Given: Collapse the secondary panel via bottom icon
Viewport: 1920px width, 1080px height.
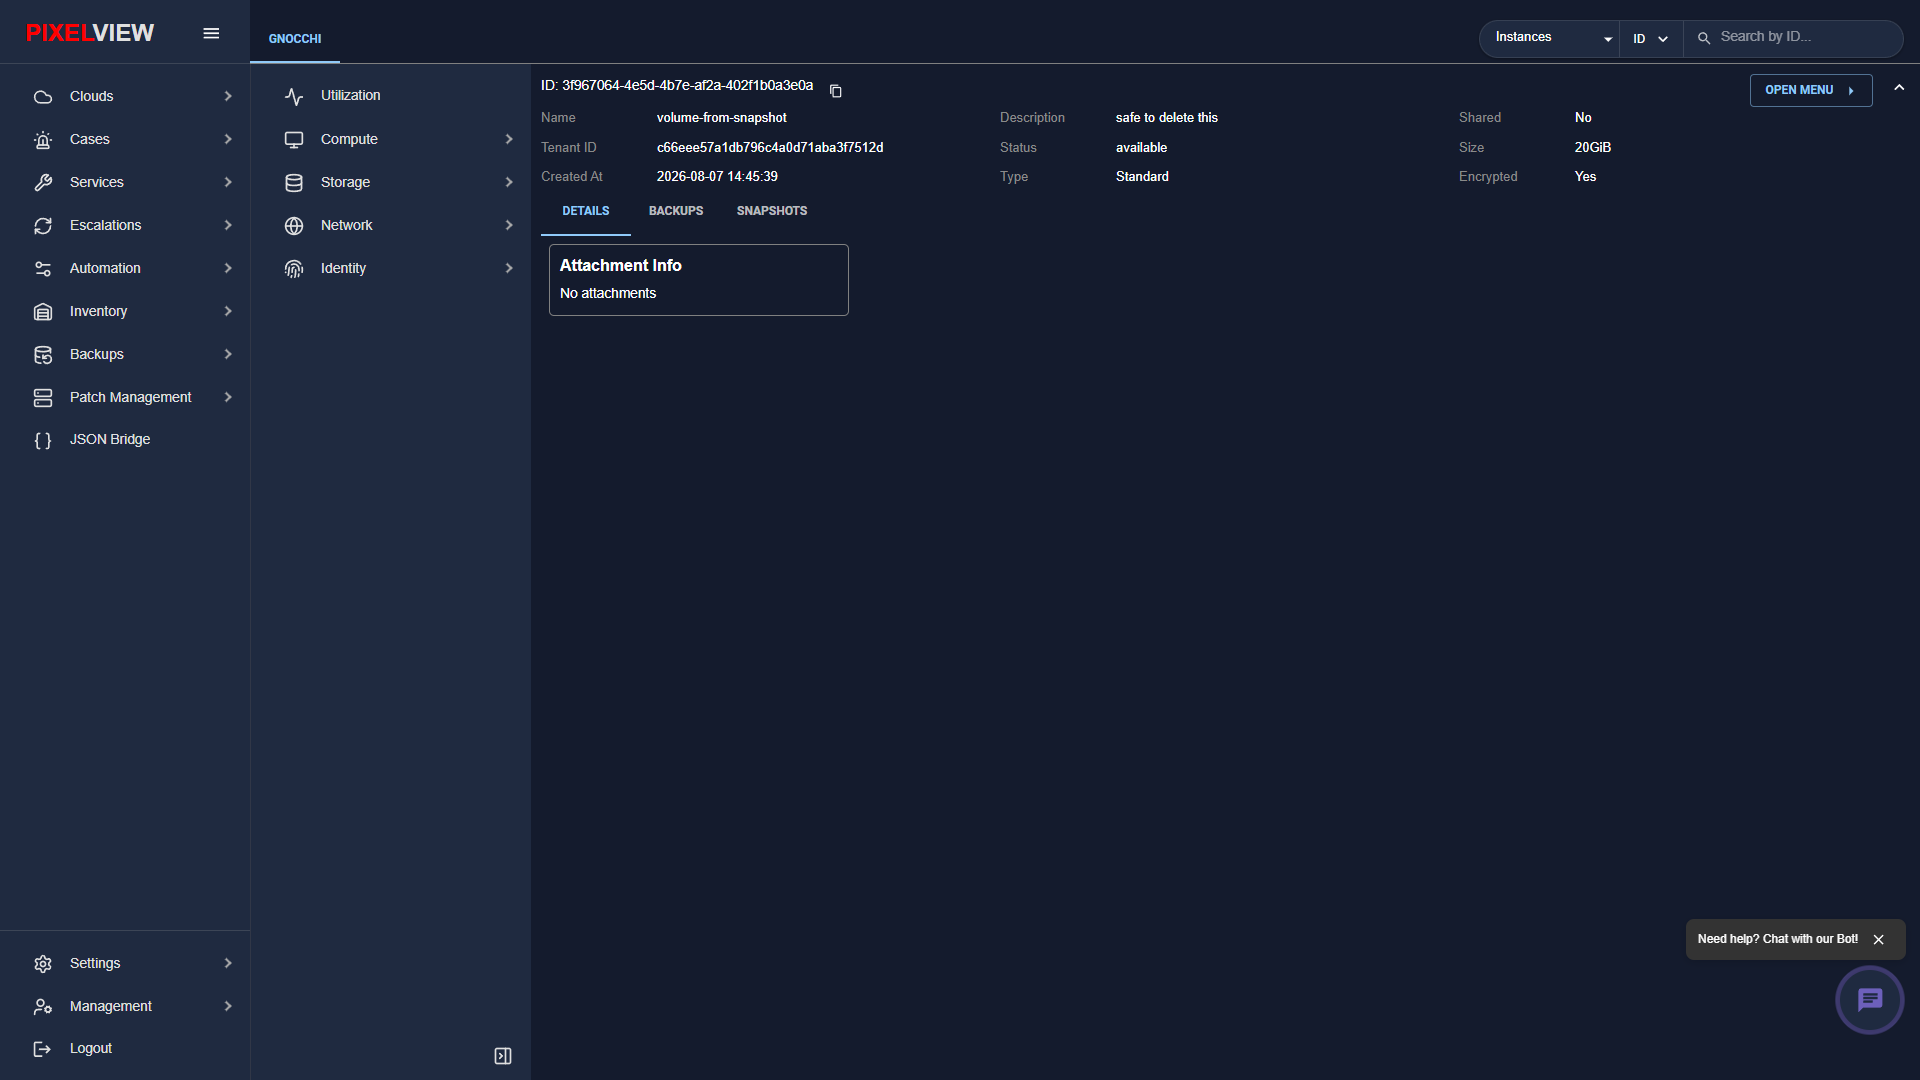Looking at the screenshot, I should (x=503, y=1056).
